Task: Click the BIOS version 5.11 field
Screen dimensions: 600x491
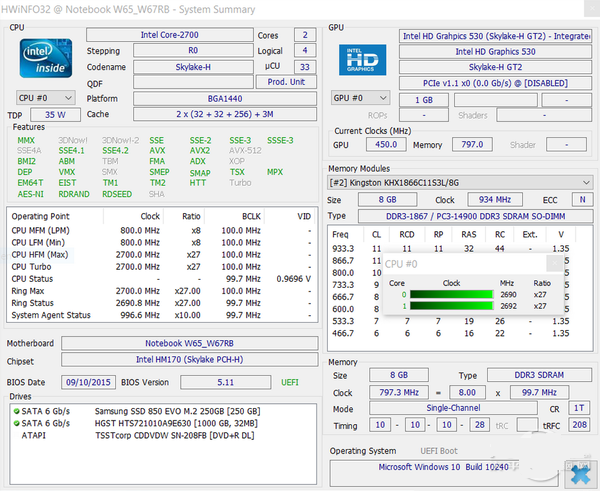Action: pos(225,382)
